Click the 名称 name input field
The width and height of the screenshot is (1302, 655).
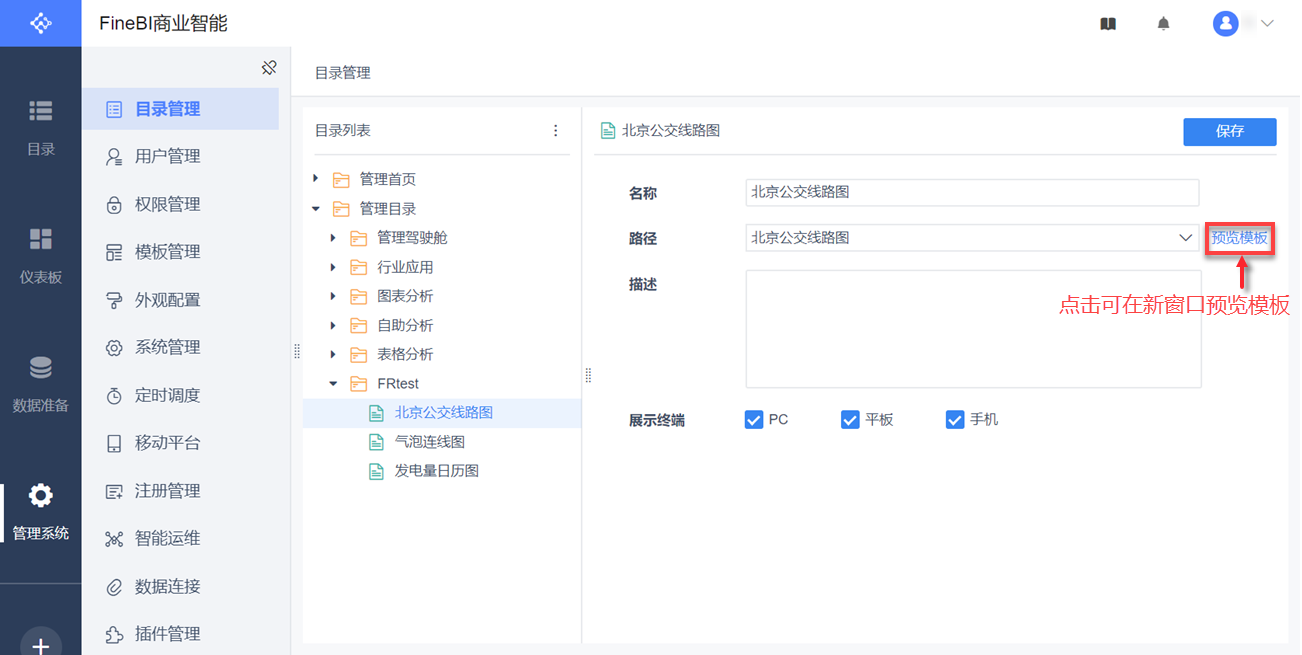pos(971,192)
